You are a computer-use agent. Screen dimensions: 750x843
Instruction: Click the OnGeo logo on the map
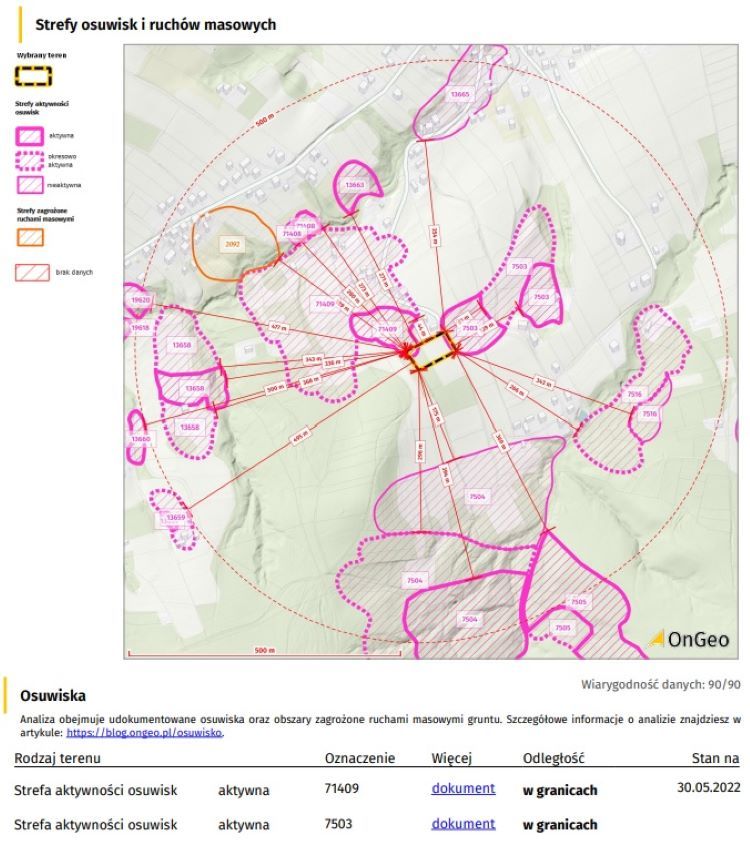(689, 639)
